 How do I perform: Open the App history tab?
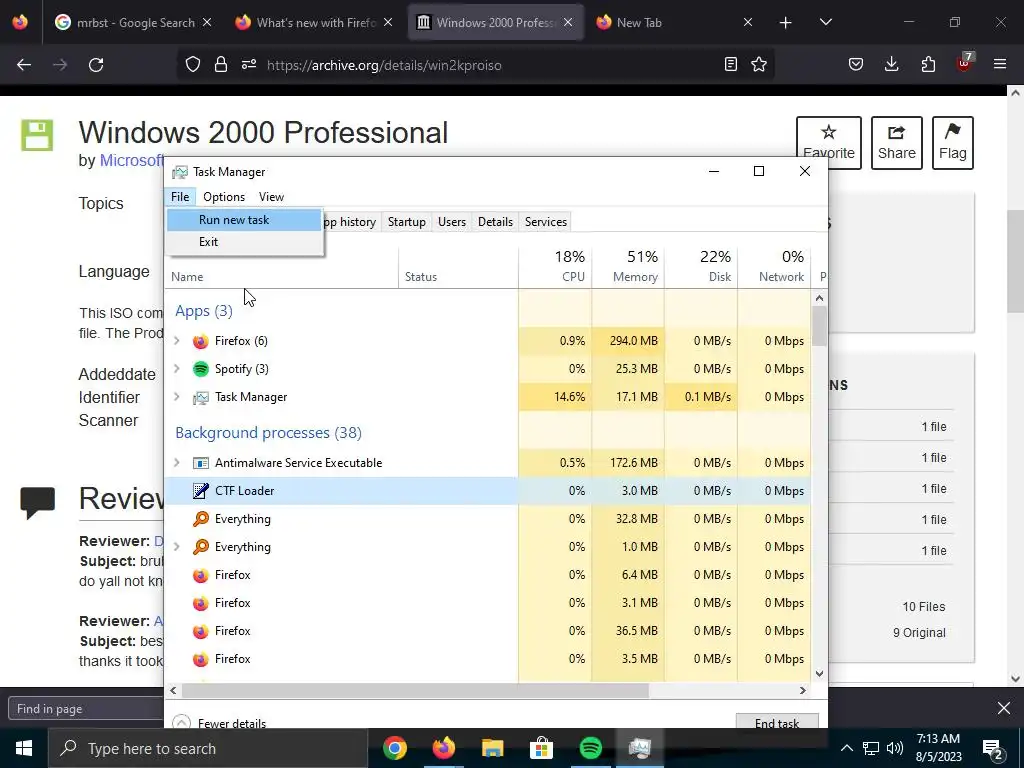351,222
